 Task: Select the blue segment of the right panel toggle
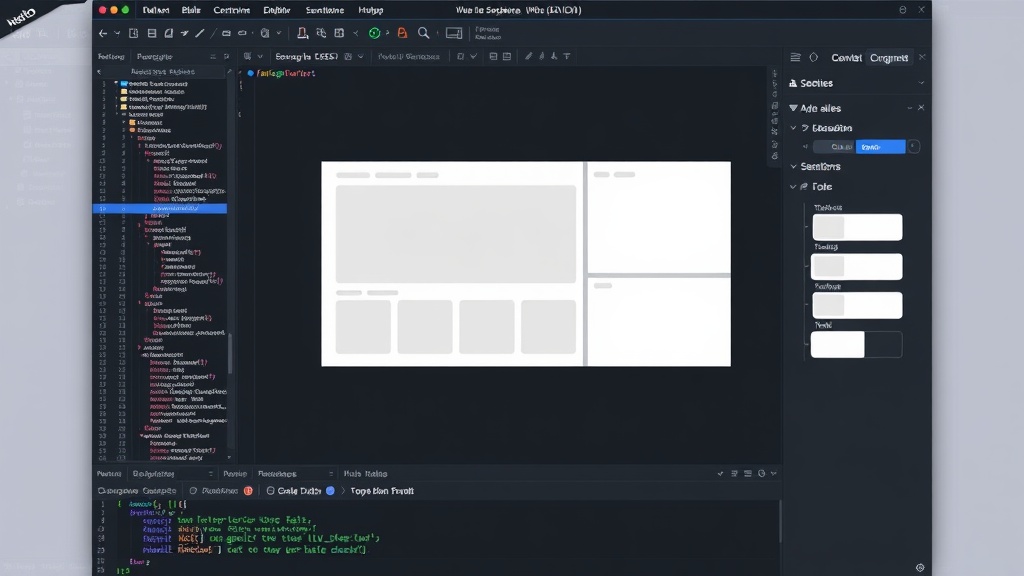click(880, 147)
